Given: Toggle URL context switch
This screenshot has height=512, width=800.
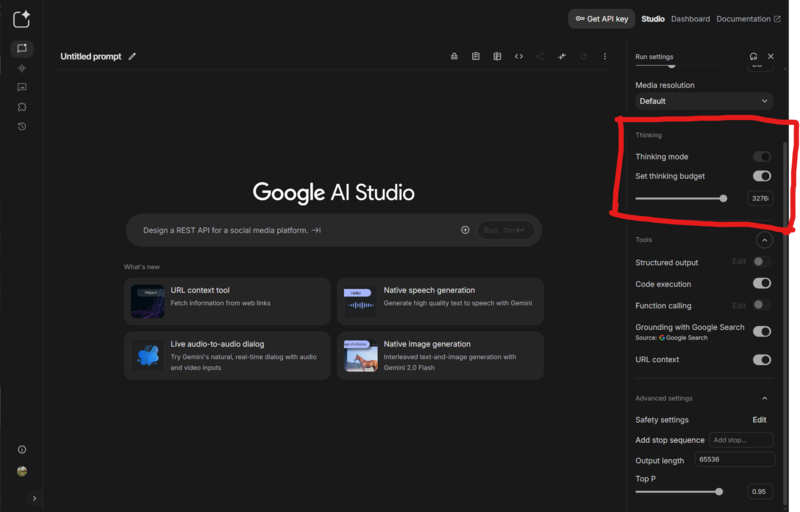Looking at the screenshot, I should 762,360.
